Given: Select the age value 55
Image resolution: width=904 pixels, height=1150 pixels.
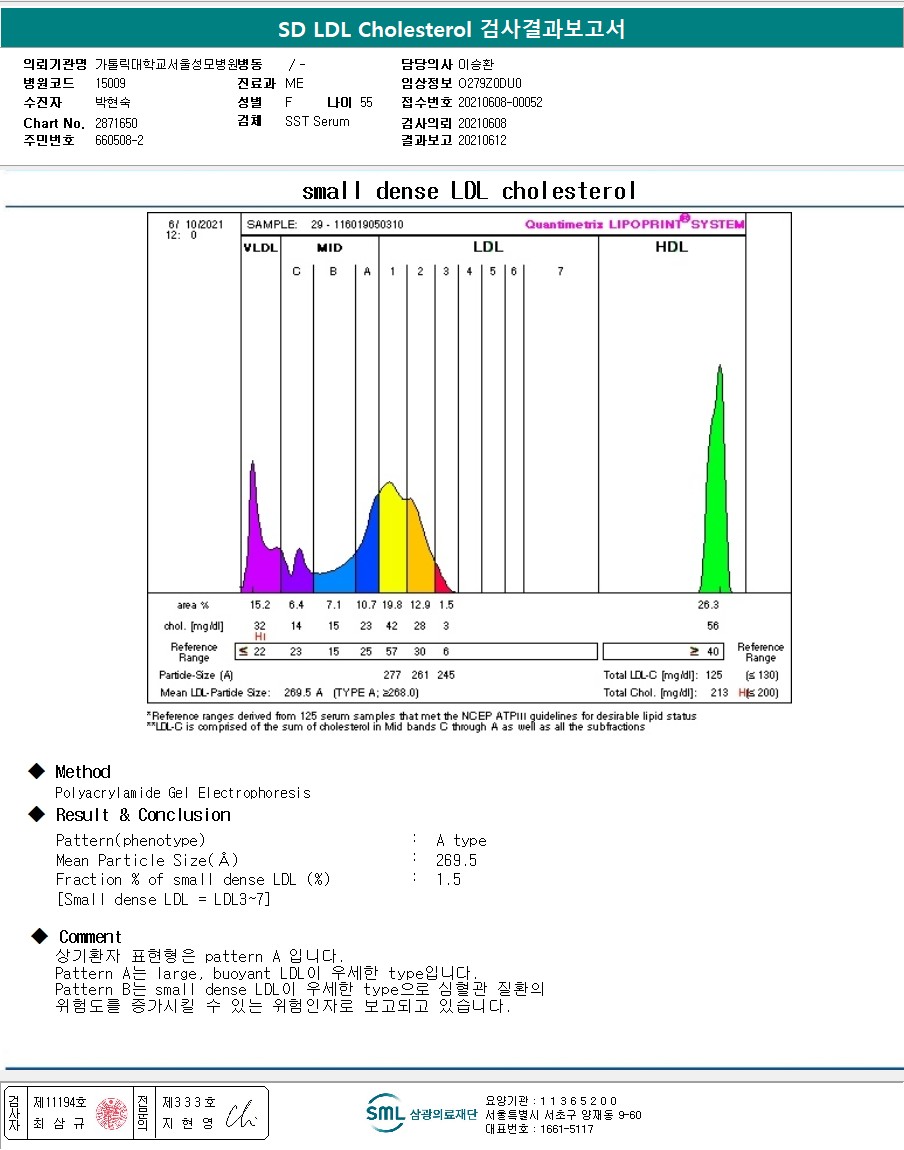Looking at the screenshot, I should [366, 103].
